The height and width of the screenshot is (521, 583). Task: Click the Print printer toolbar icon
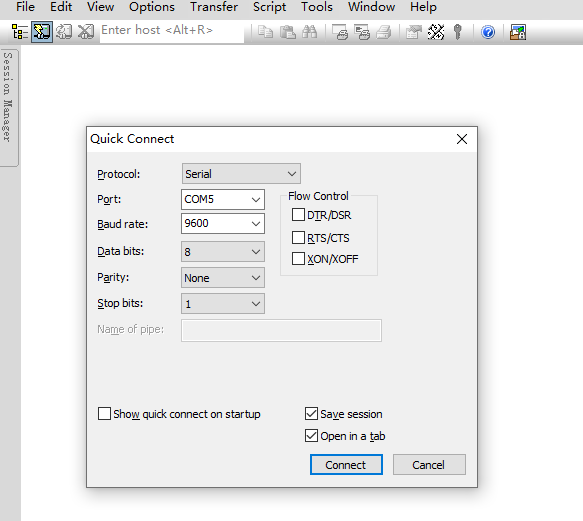pos(383,32)
